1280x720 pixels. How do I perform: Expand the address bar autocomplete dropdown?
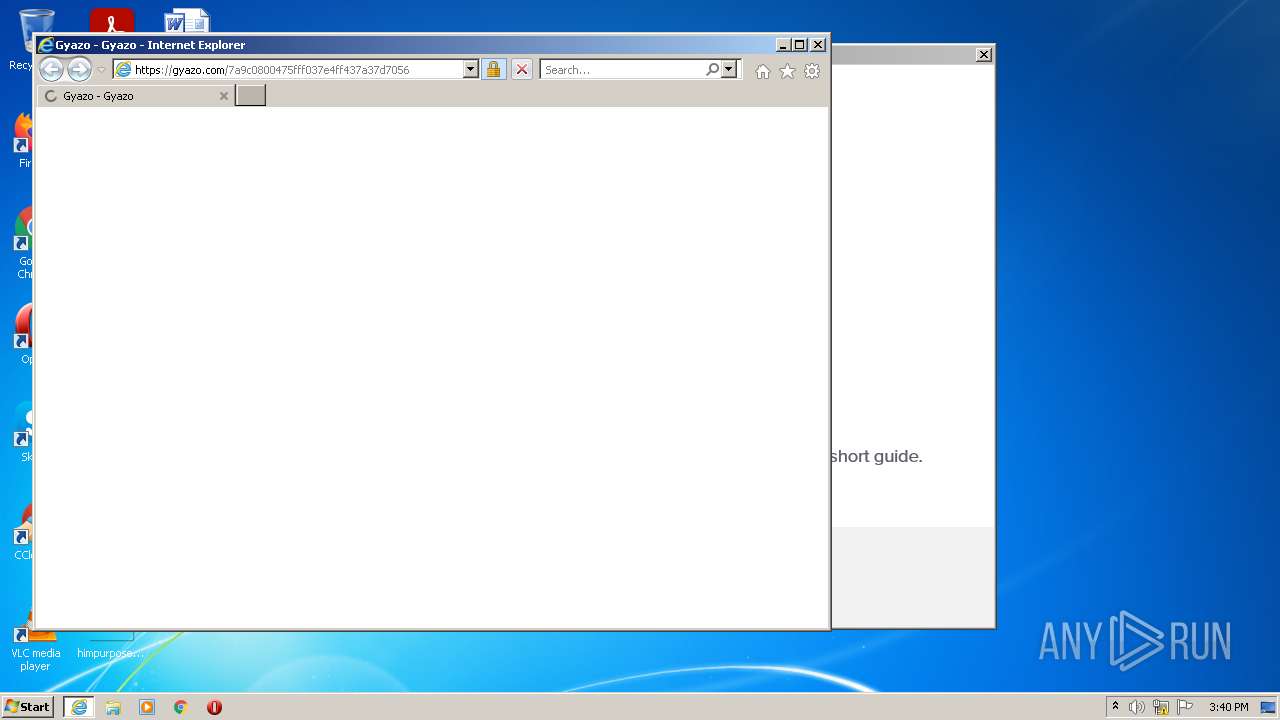(x=470, y=70)
